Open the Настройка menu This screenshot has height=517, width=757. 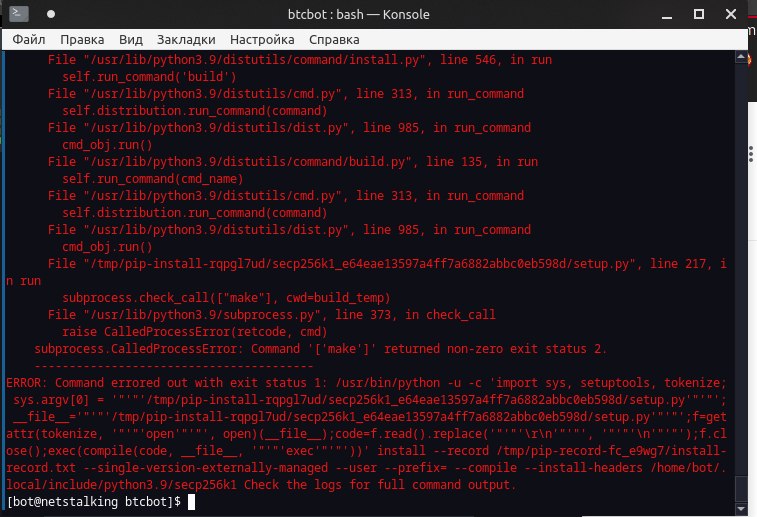(262, 40)
